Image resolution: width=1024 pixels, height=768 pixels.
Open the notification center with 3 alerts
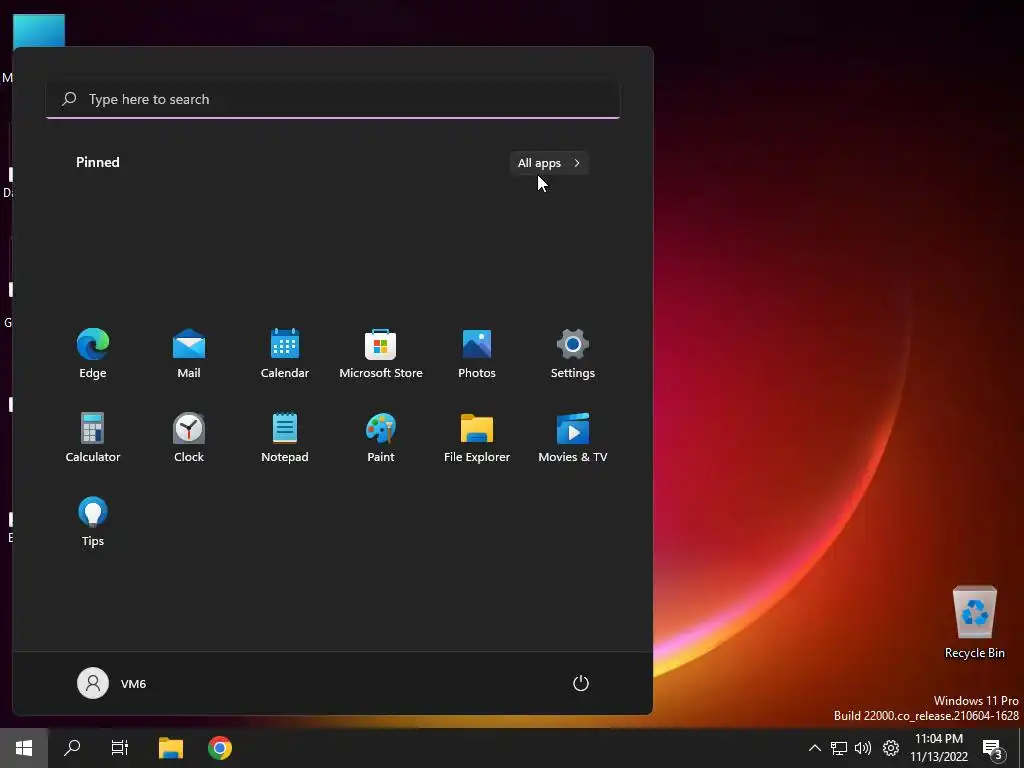[x=993, y=749]
